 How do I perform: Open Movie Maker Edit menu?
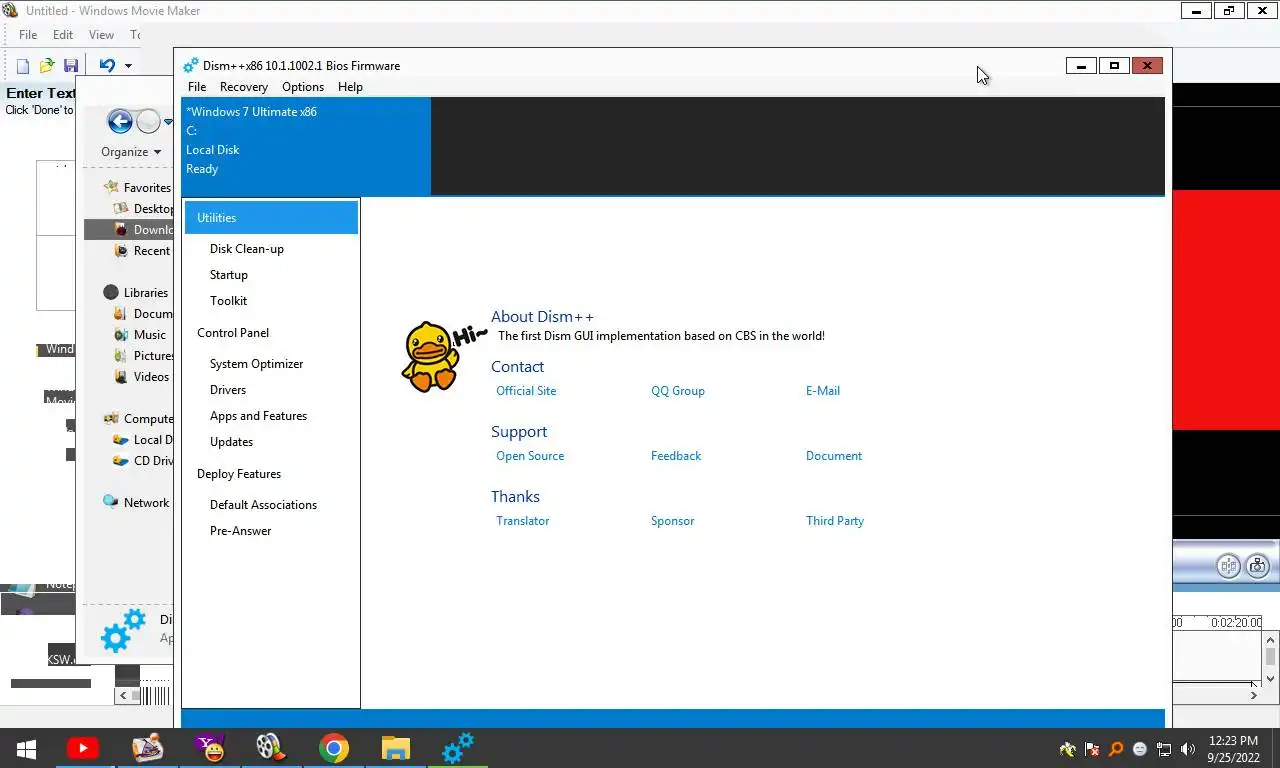(x=63, y=35)
